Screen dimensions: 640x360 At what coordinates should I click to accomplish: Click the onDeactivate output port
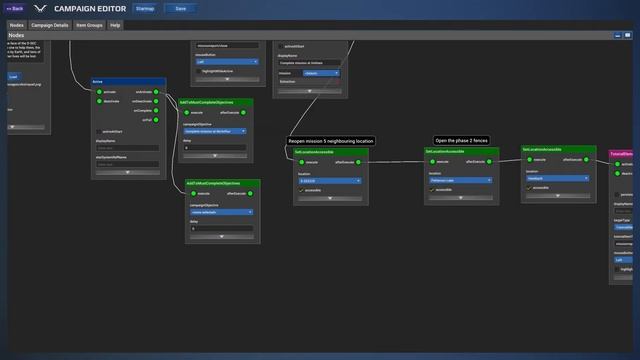click(156, 101)
